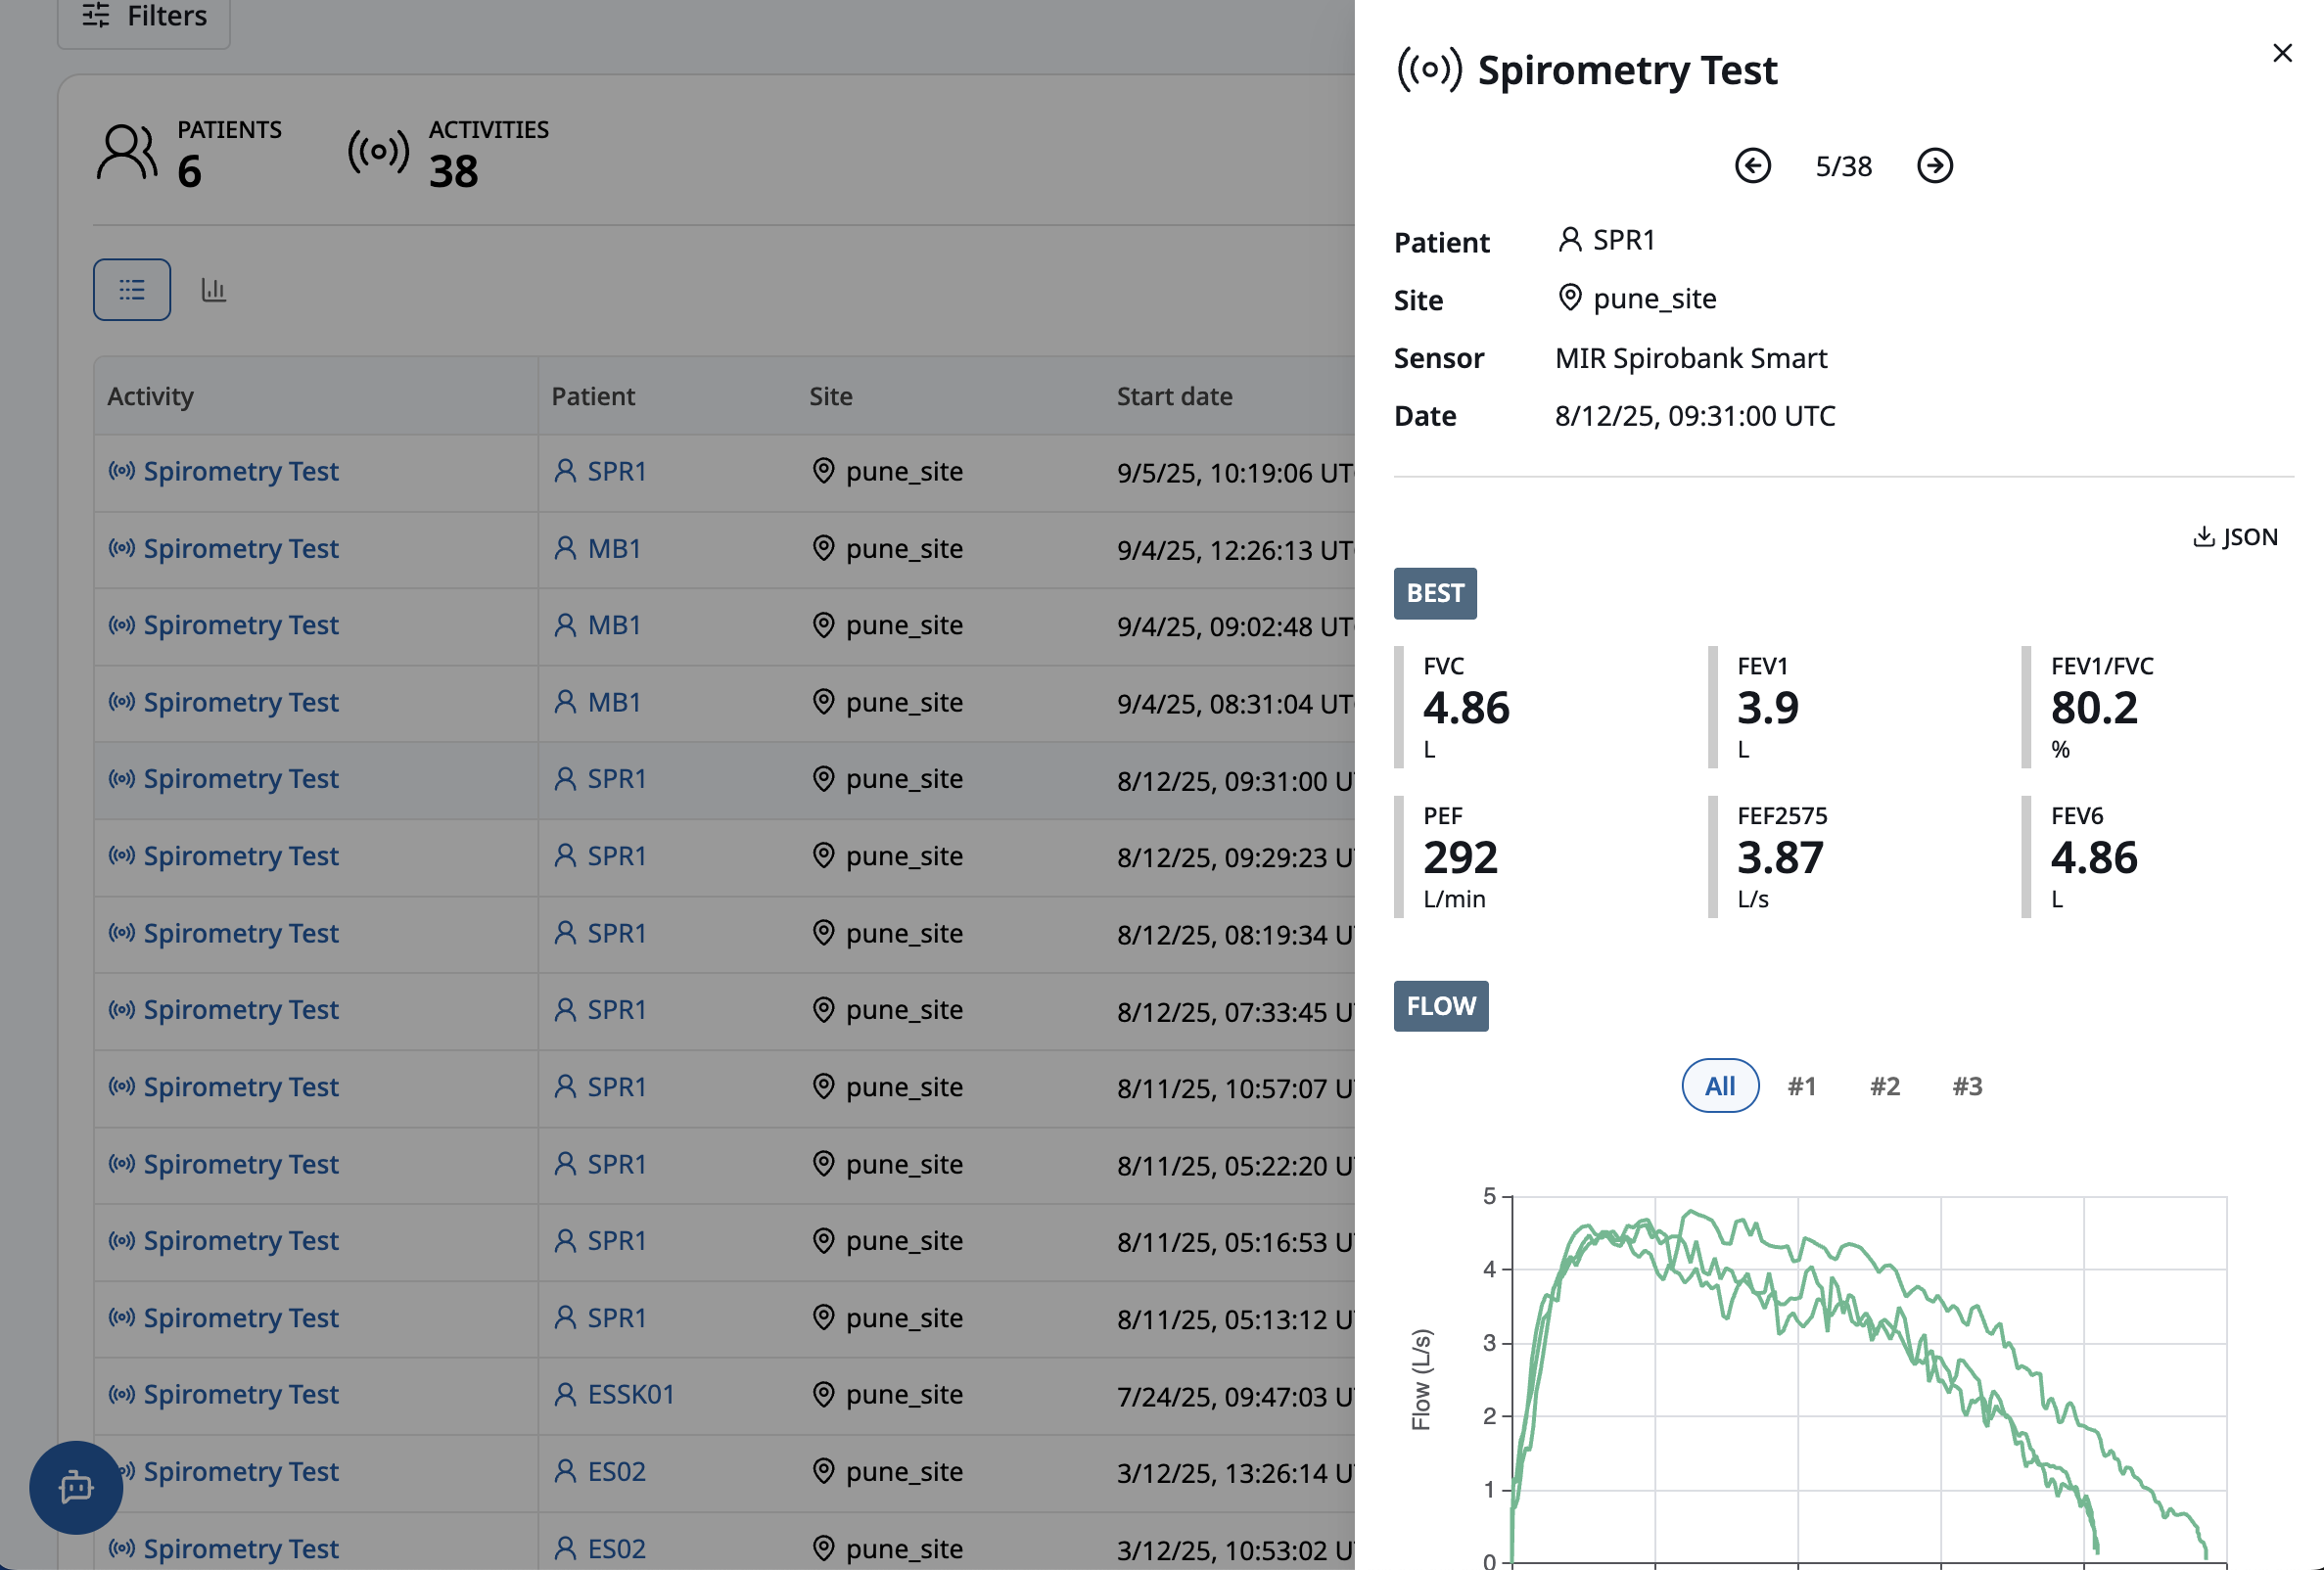Viewport: 2324px width, 1570px height.
Task: Sort by the Start date column
Action: 1174,396
